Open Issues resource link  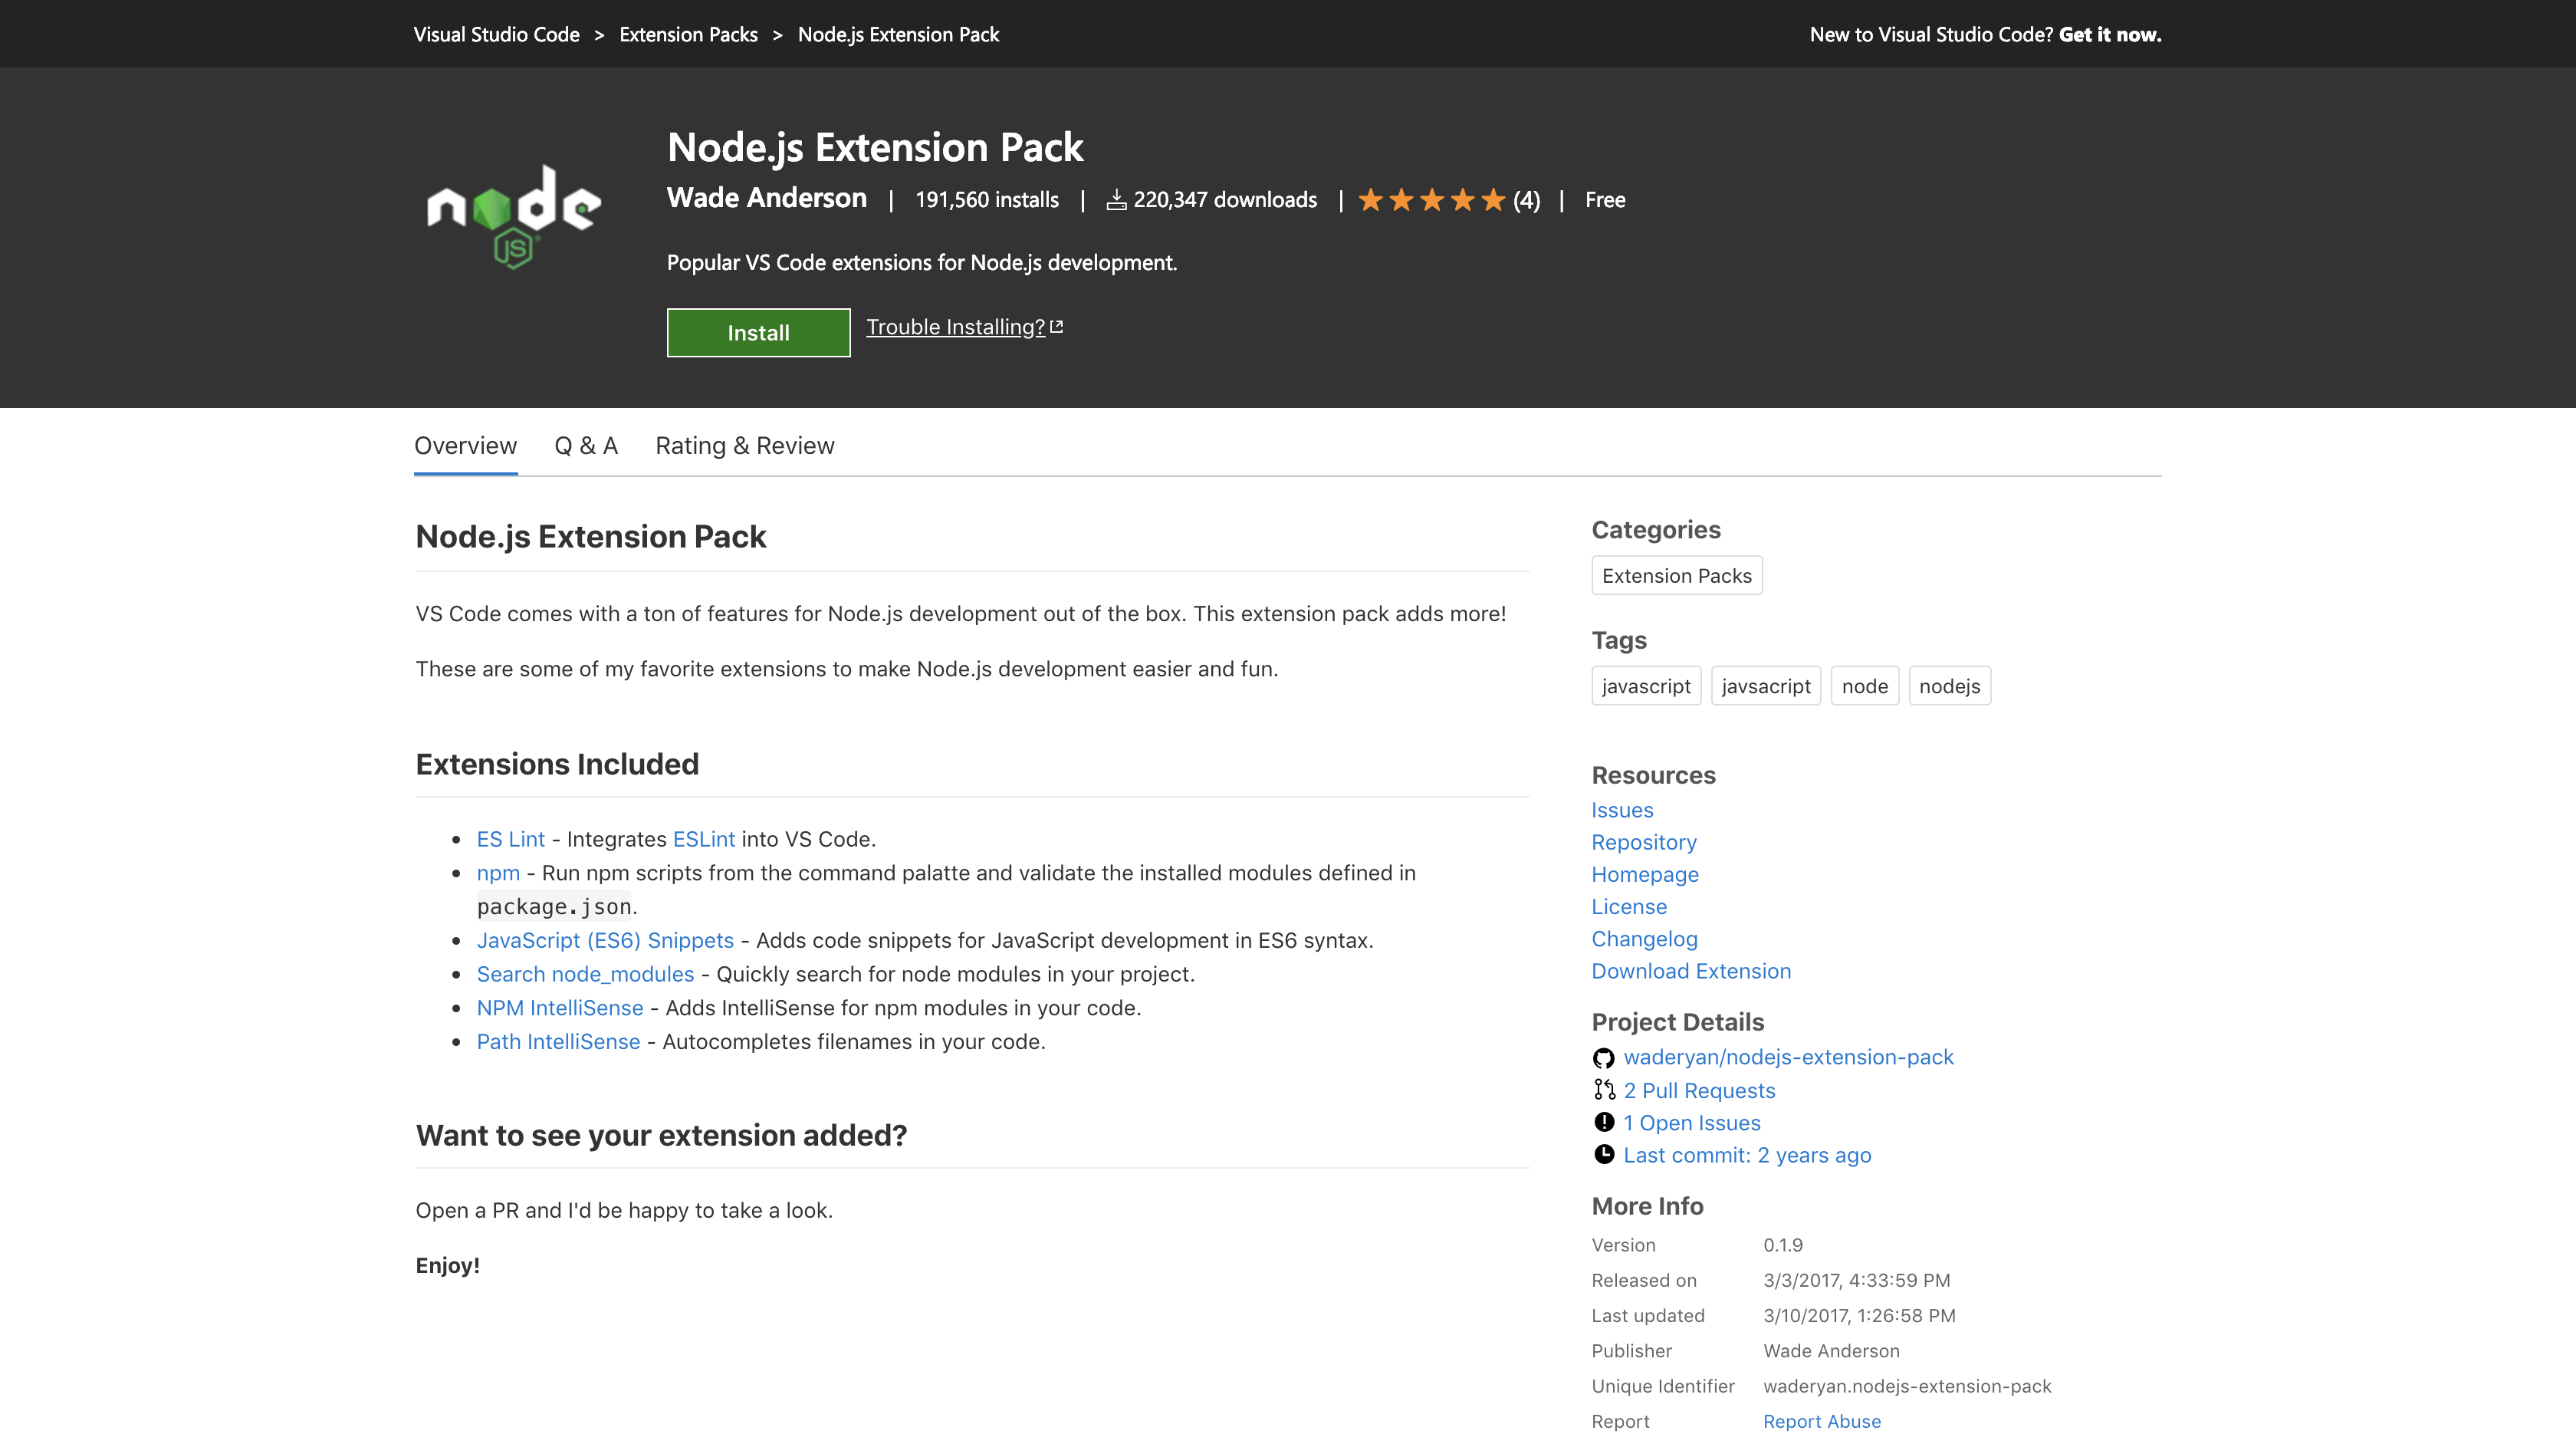coord(1622,810)
